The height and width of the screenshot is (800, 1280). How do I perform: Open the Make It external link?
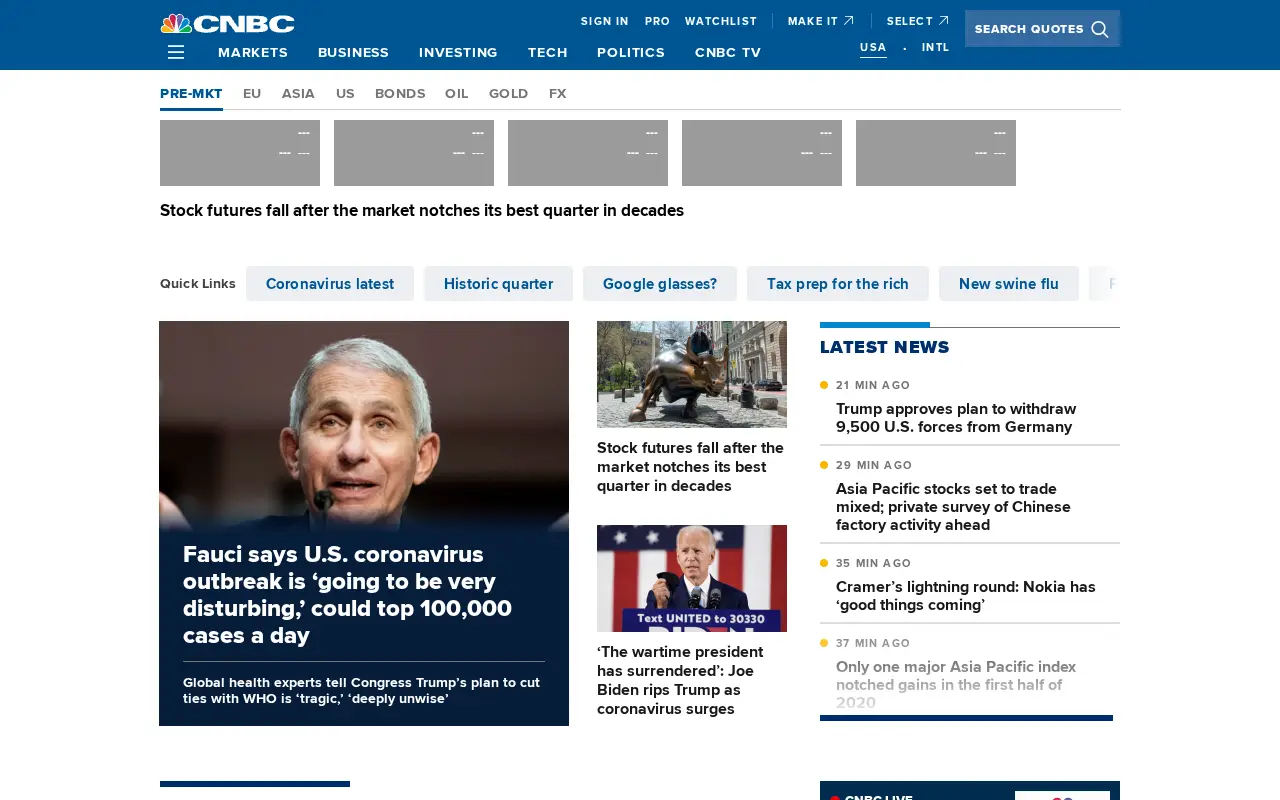tap(820, 21)
